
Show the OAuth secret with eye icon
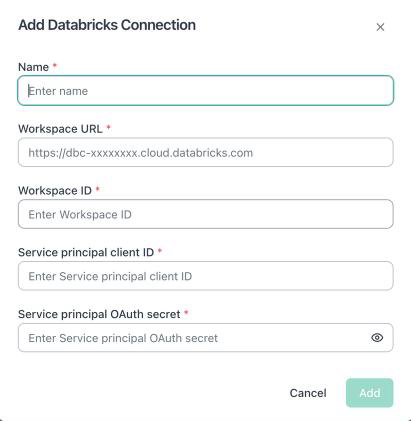(377, 338)
